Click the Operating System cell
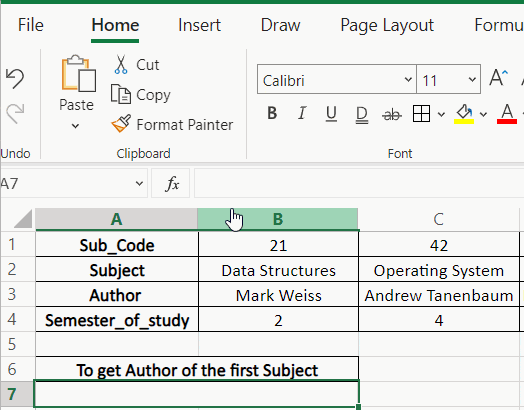524x410 pixels. (x=439, y=269)
